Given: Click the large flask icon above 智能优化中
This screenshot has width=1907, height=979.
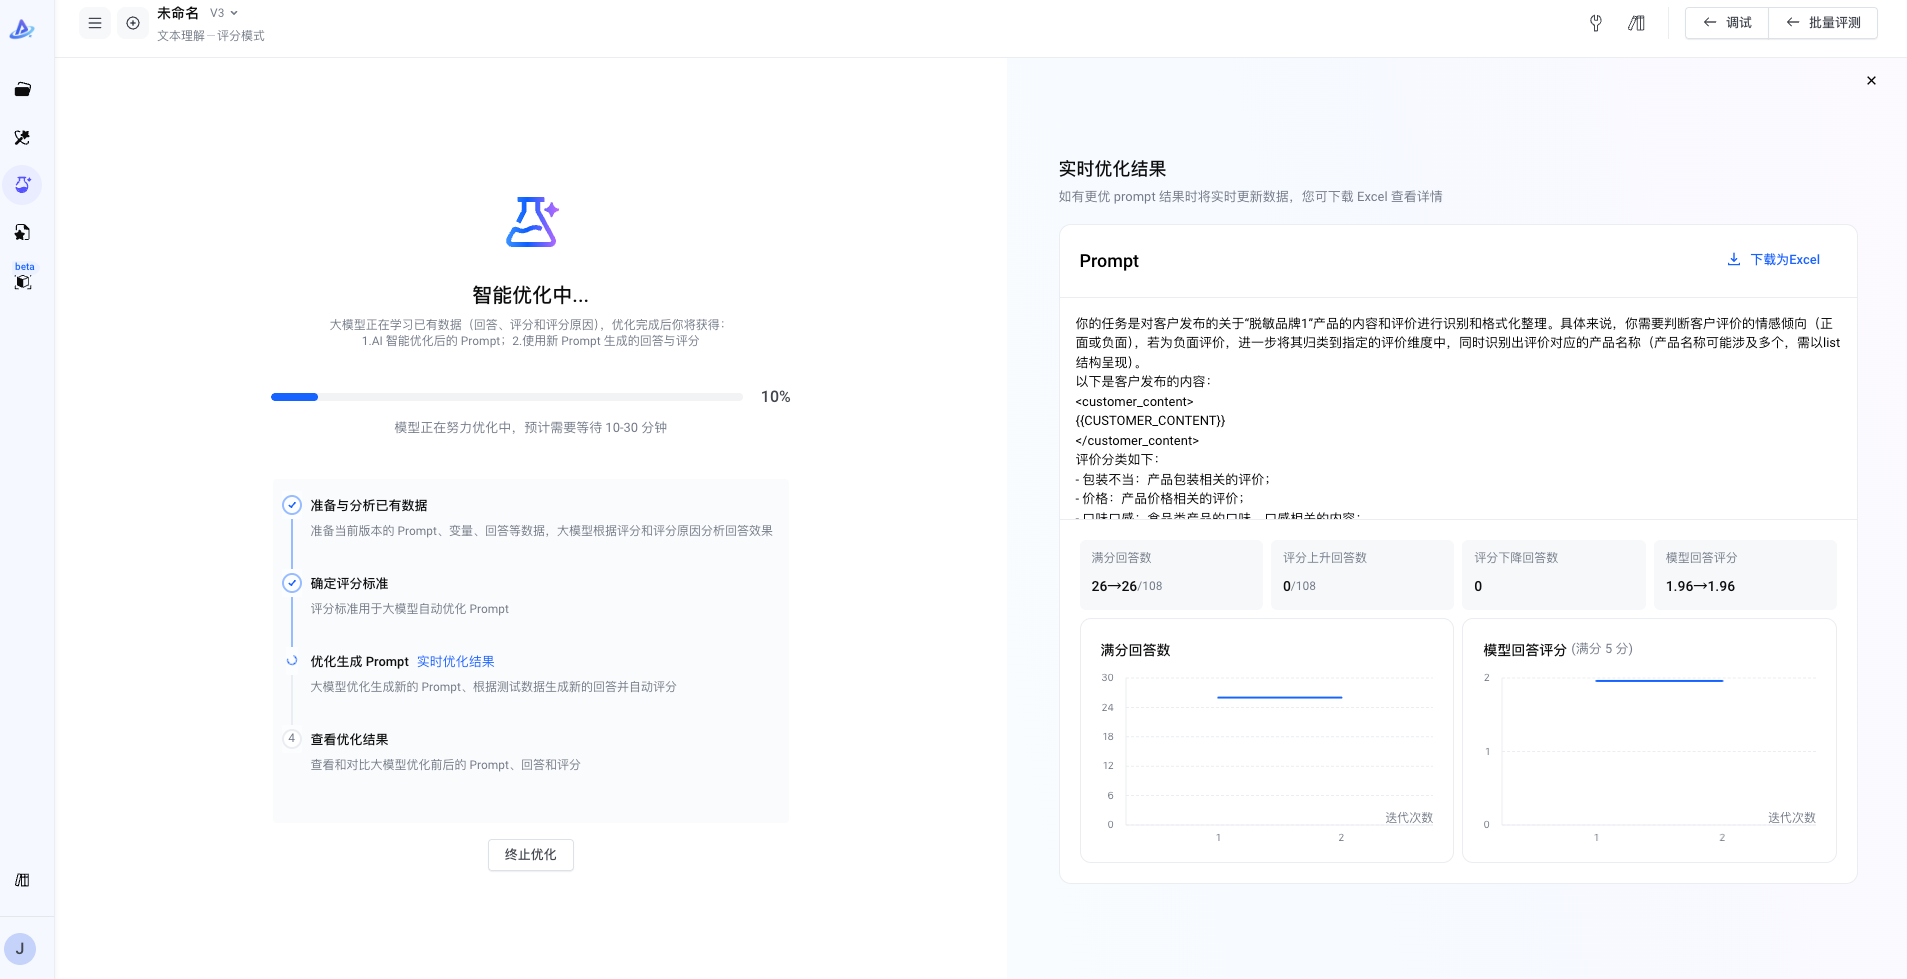Looking at the screenshot, I should click(532, 222).
